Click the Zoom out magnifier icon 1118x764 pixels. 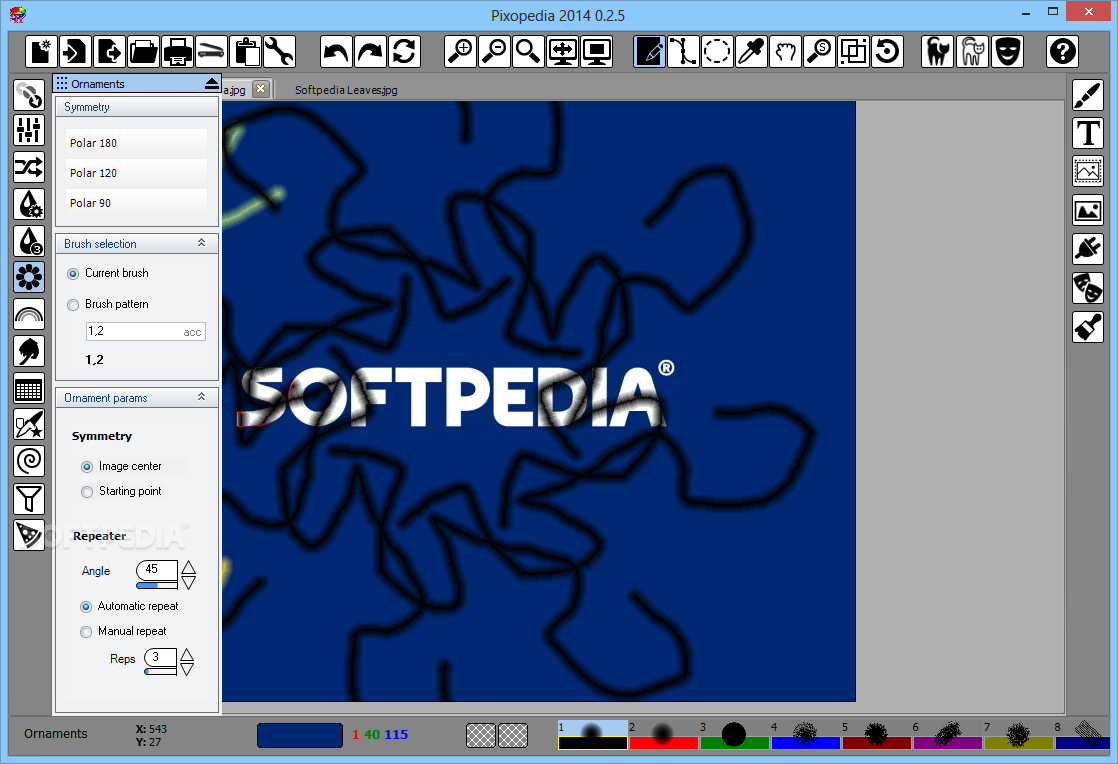(494, 51)
